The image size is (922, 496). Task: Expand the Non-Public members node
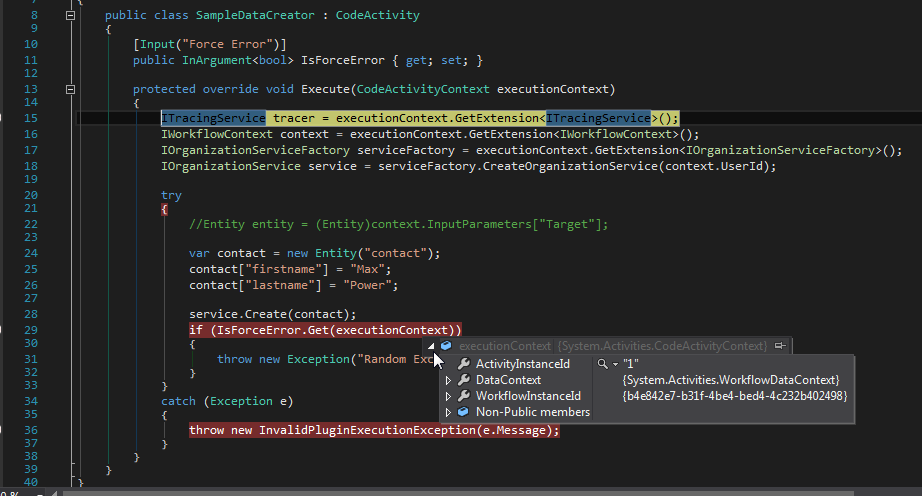448,413
